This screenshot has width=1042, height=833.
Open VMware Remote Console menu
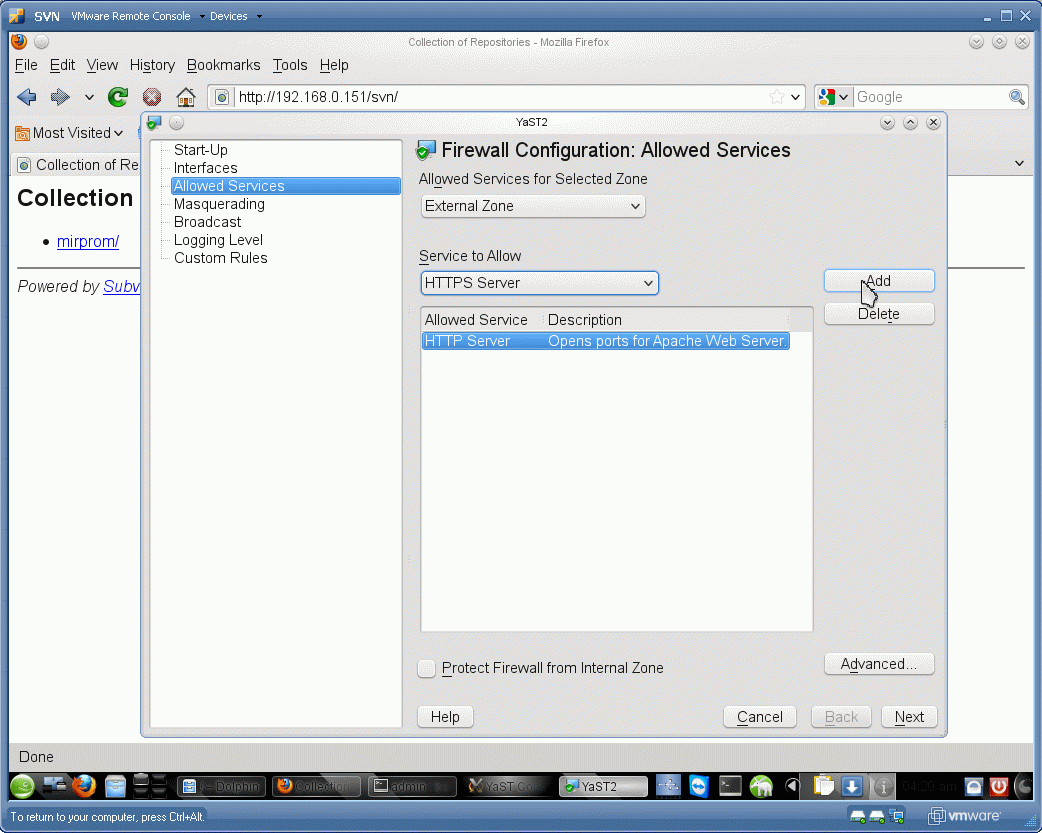click(x=138, y=16)
